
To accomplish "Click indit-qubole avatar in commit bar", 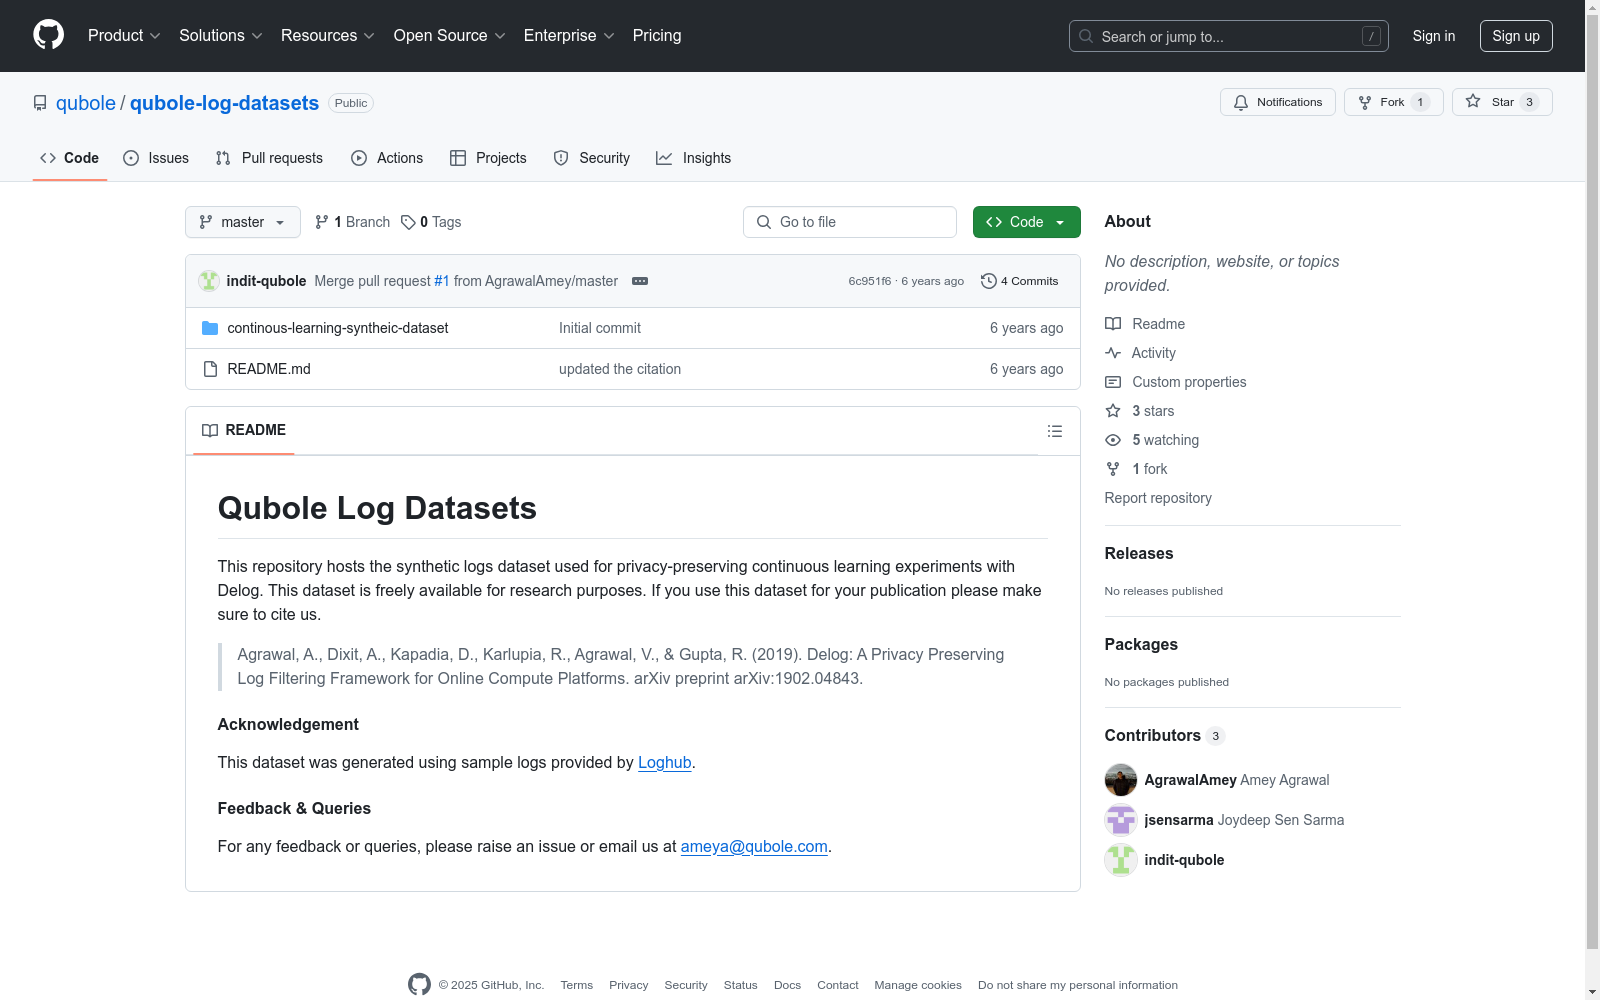I will [x=209, y=281].
